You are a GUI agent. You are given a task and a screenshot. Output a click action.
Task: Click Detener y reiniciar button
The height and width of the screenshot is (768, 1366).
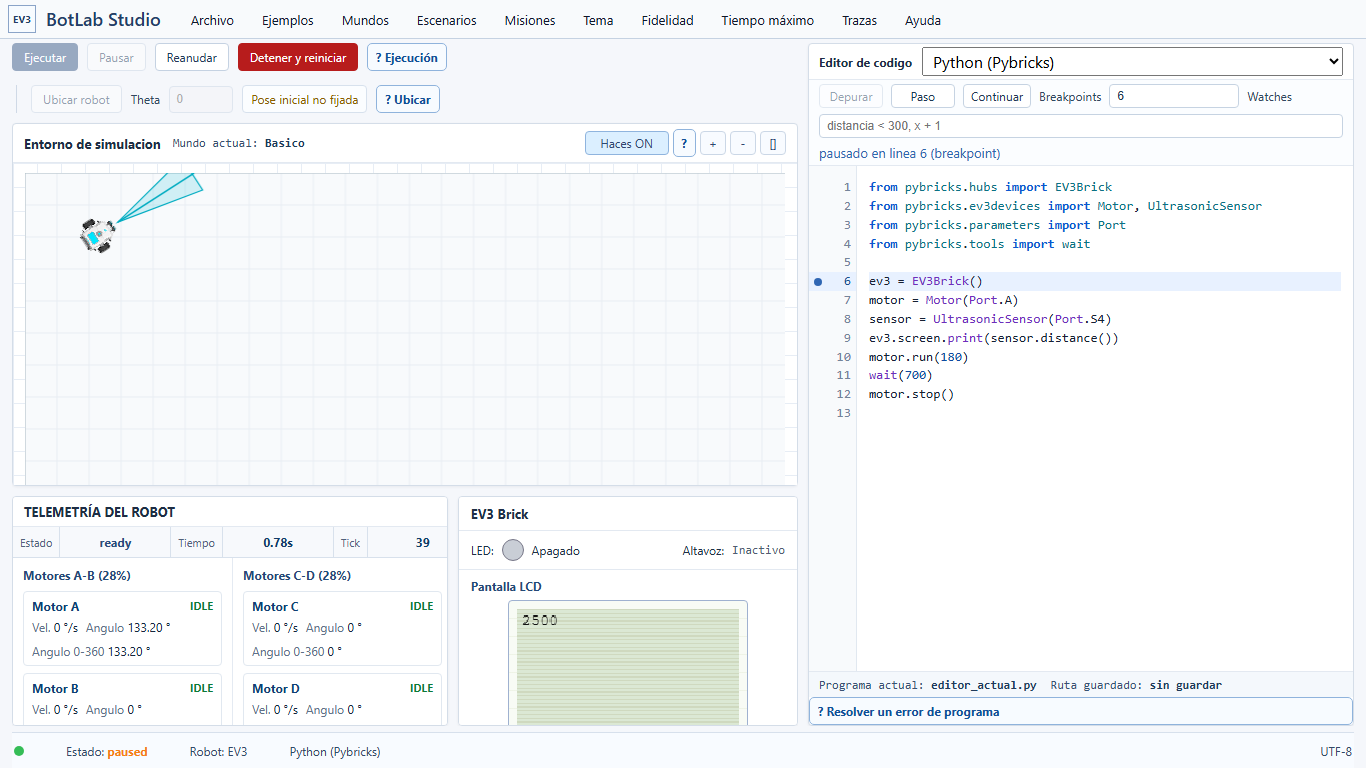pos(298,58)
